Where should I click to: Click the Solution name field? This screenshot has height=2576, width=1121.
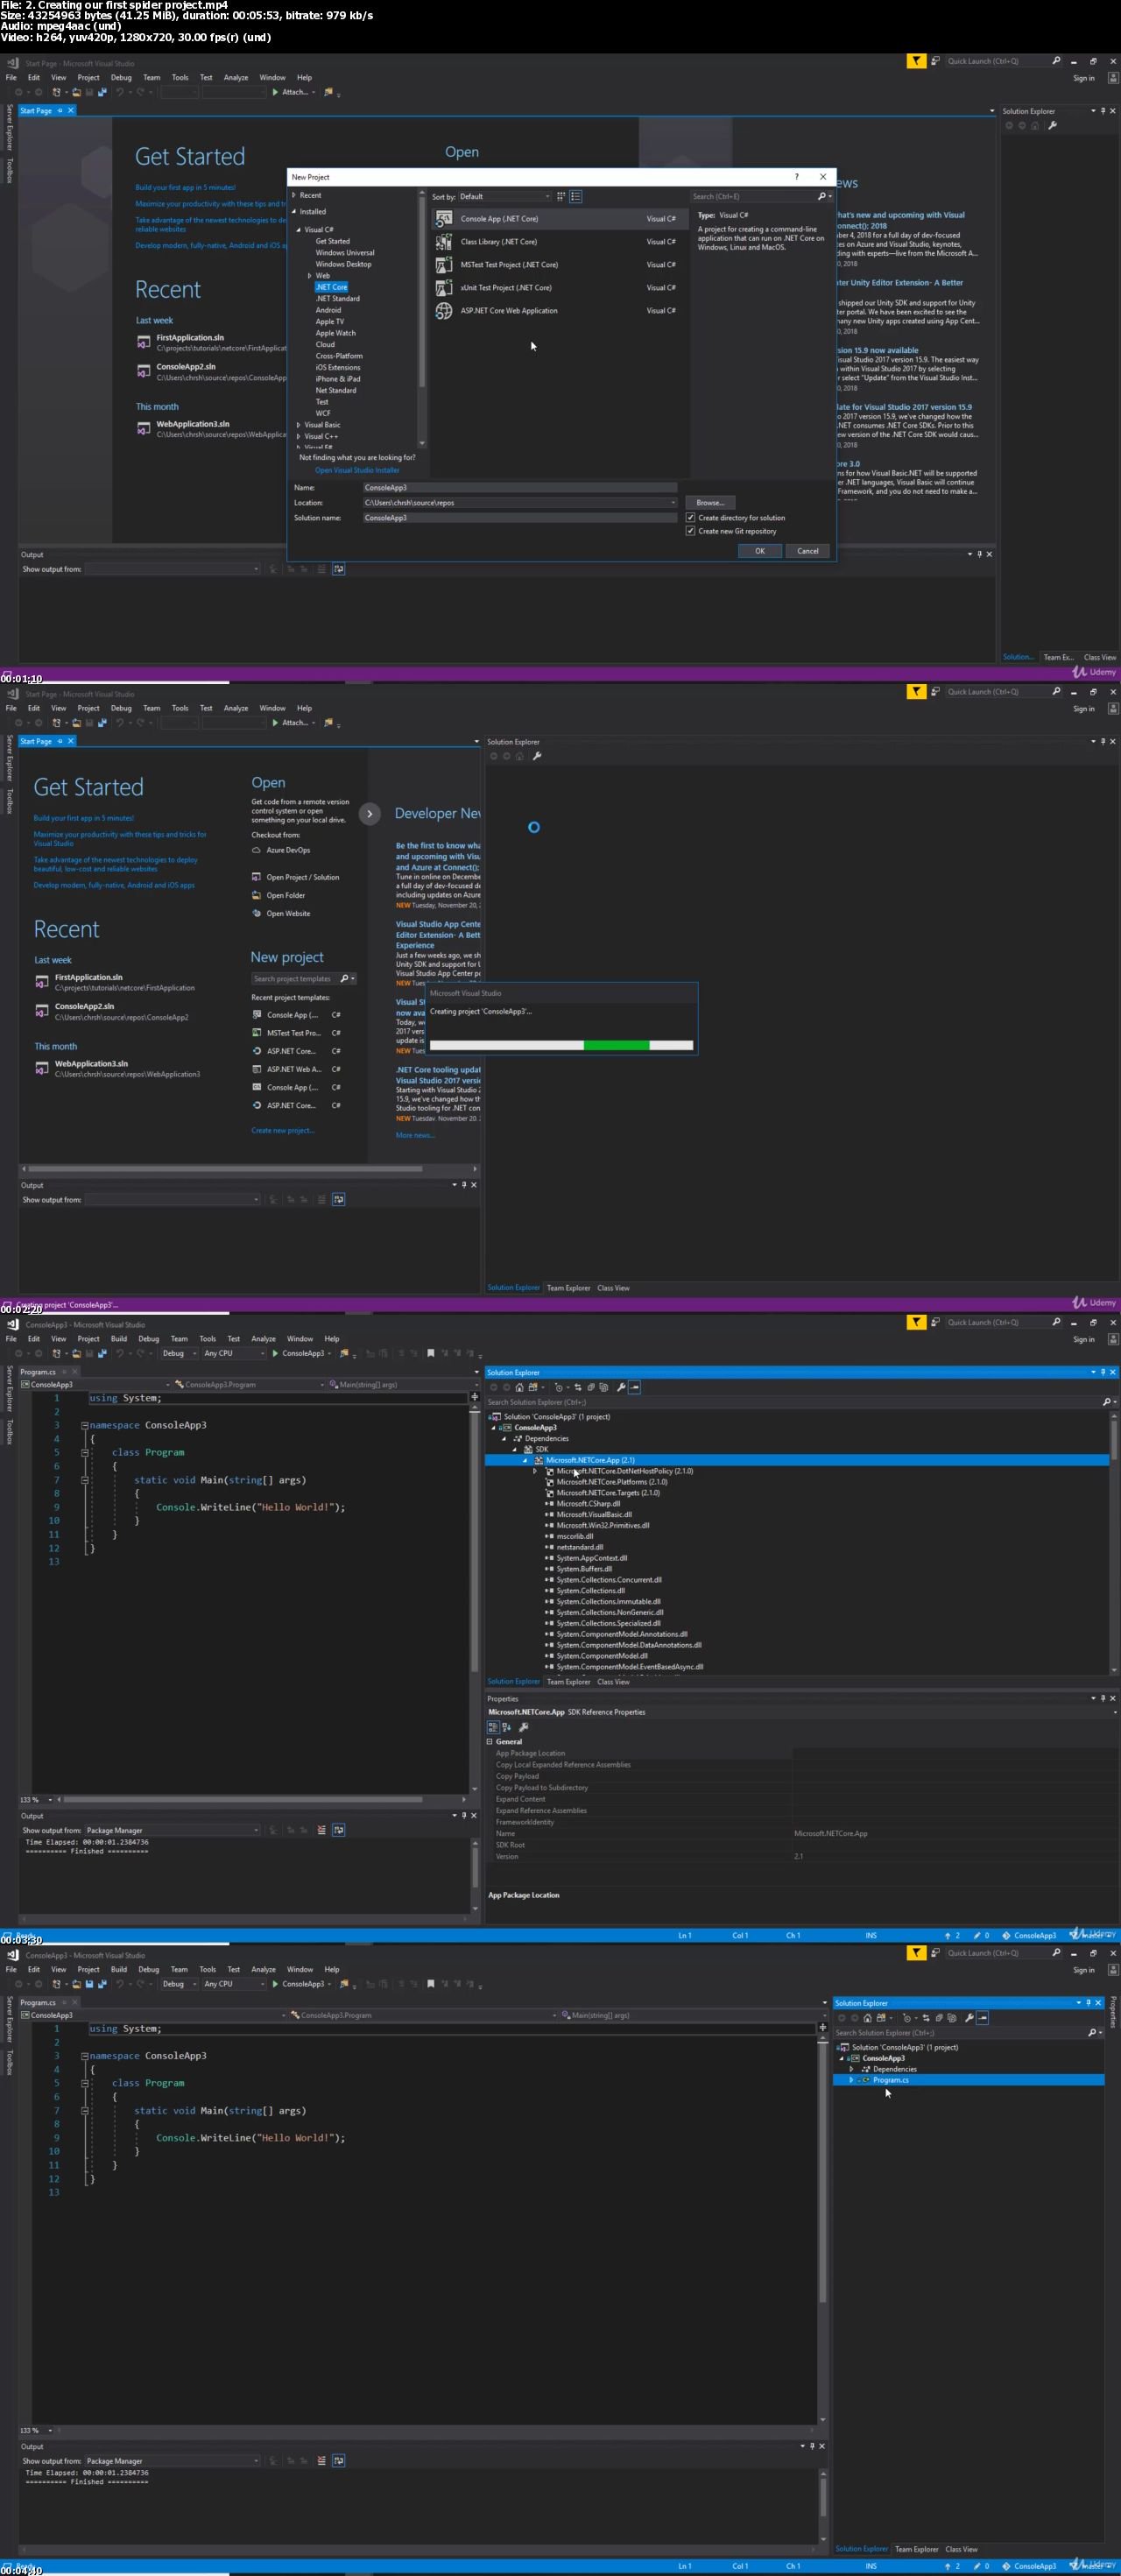tap(520, 517)
